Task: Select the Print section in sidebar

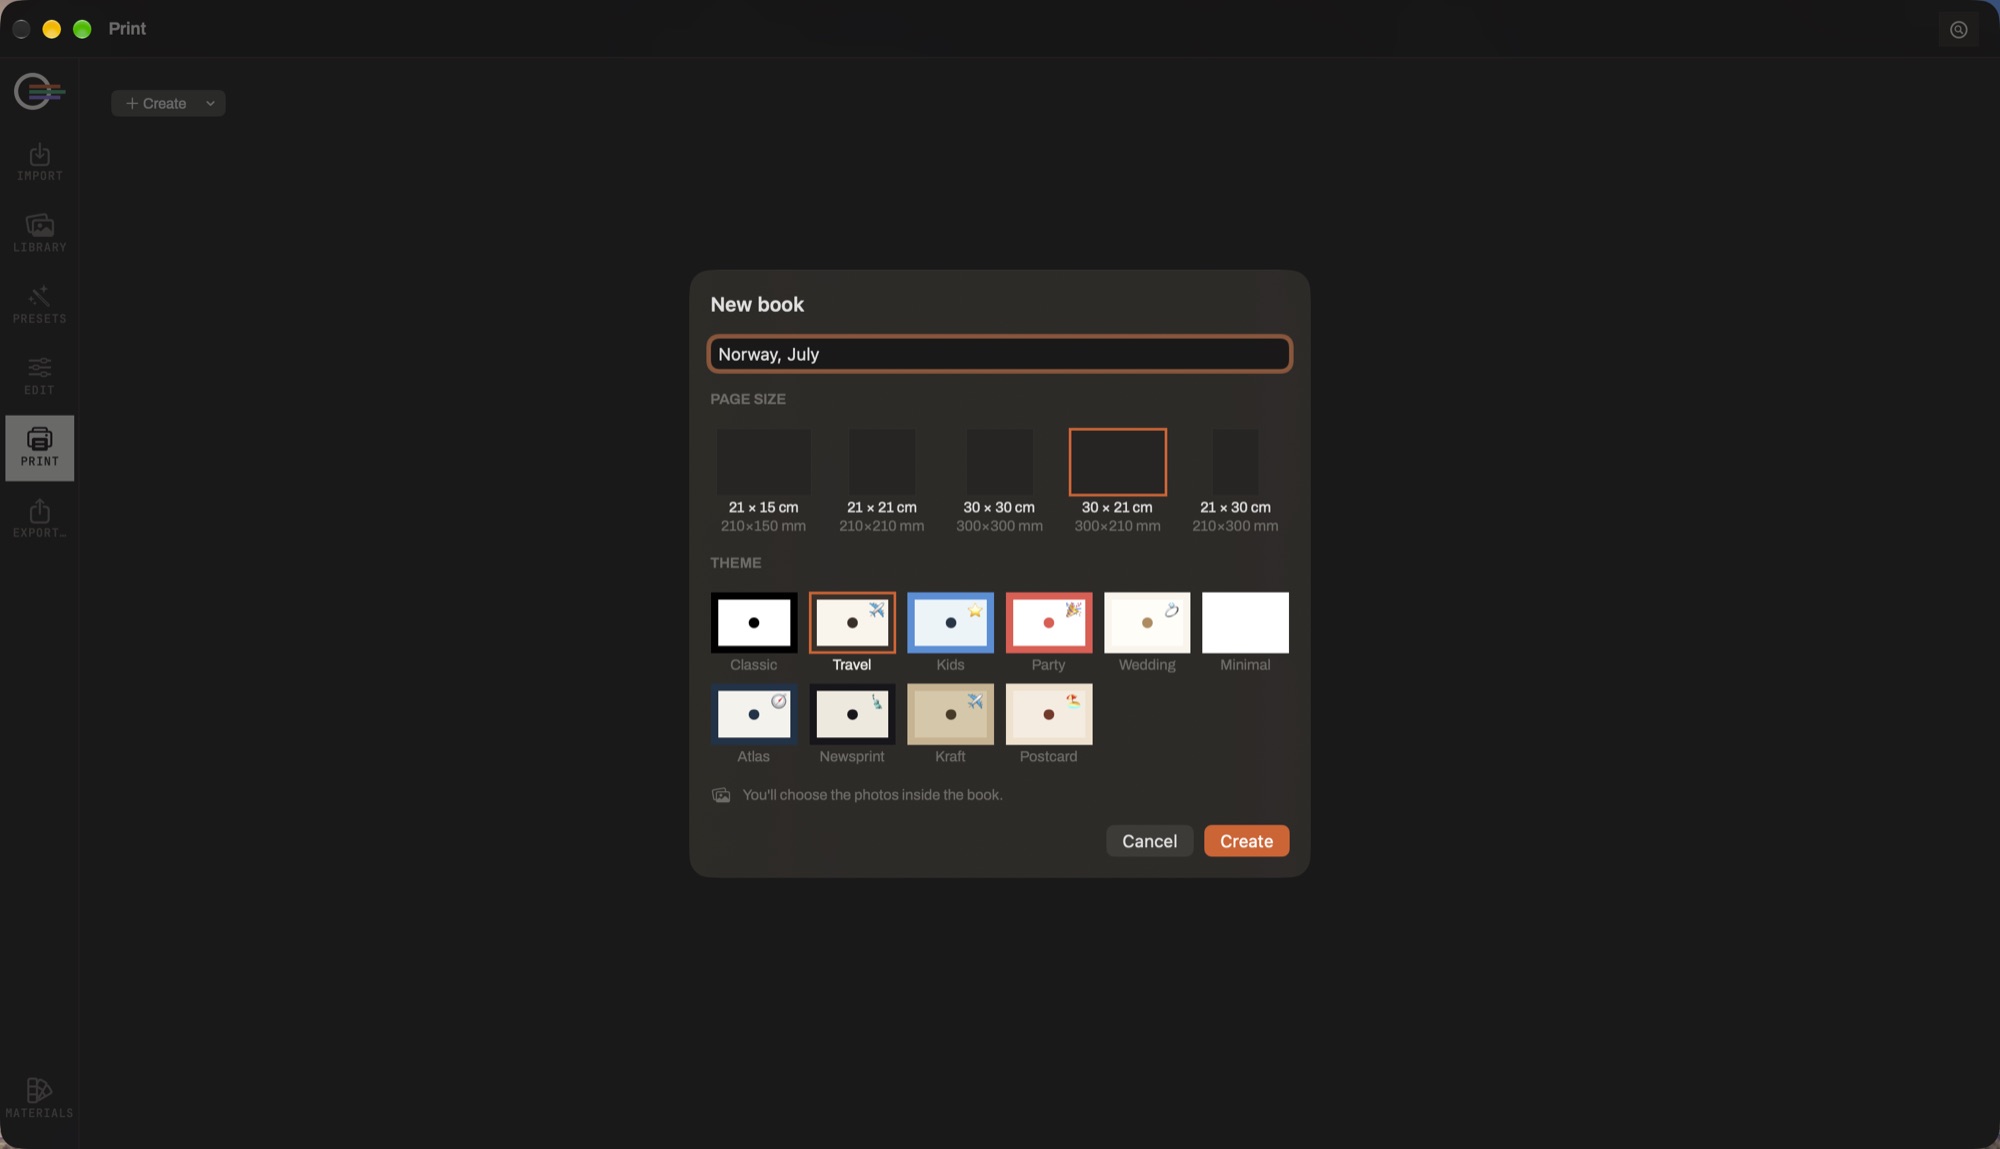Action: tap(39, 448)
